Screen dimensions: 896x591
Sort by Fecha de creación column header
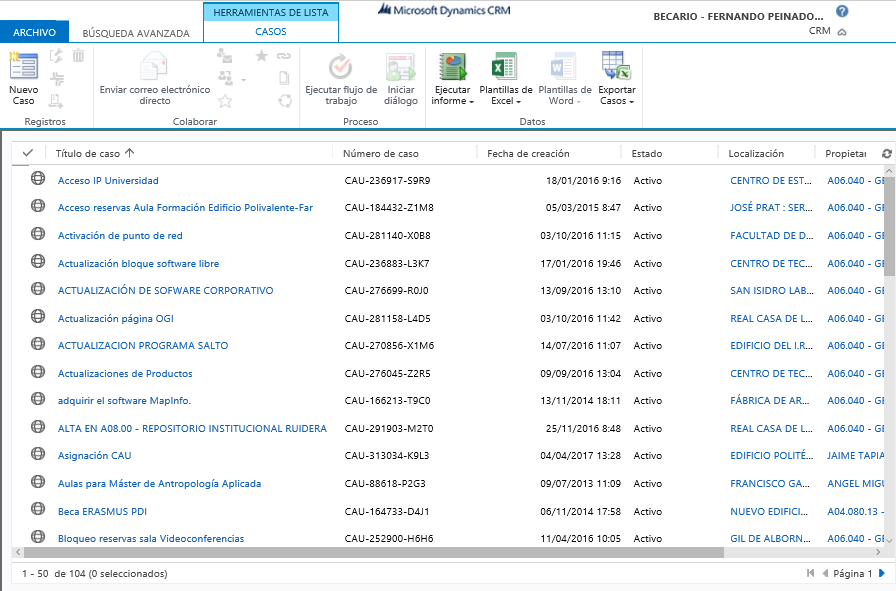pyautogui.click(x=528, y=154)
